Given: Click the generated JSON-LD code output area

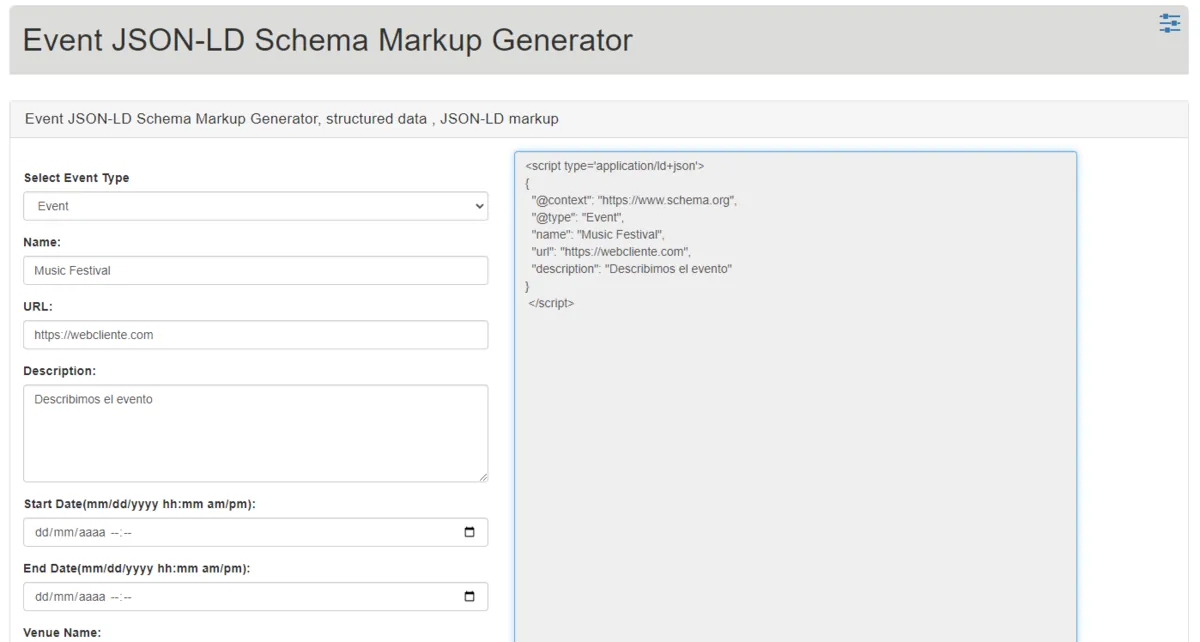Looking at the screenshot, I should tap(796, 397).
